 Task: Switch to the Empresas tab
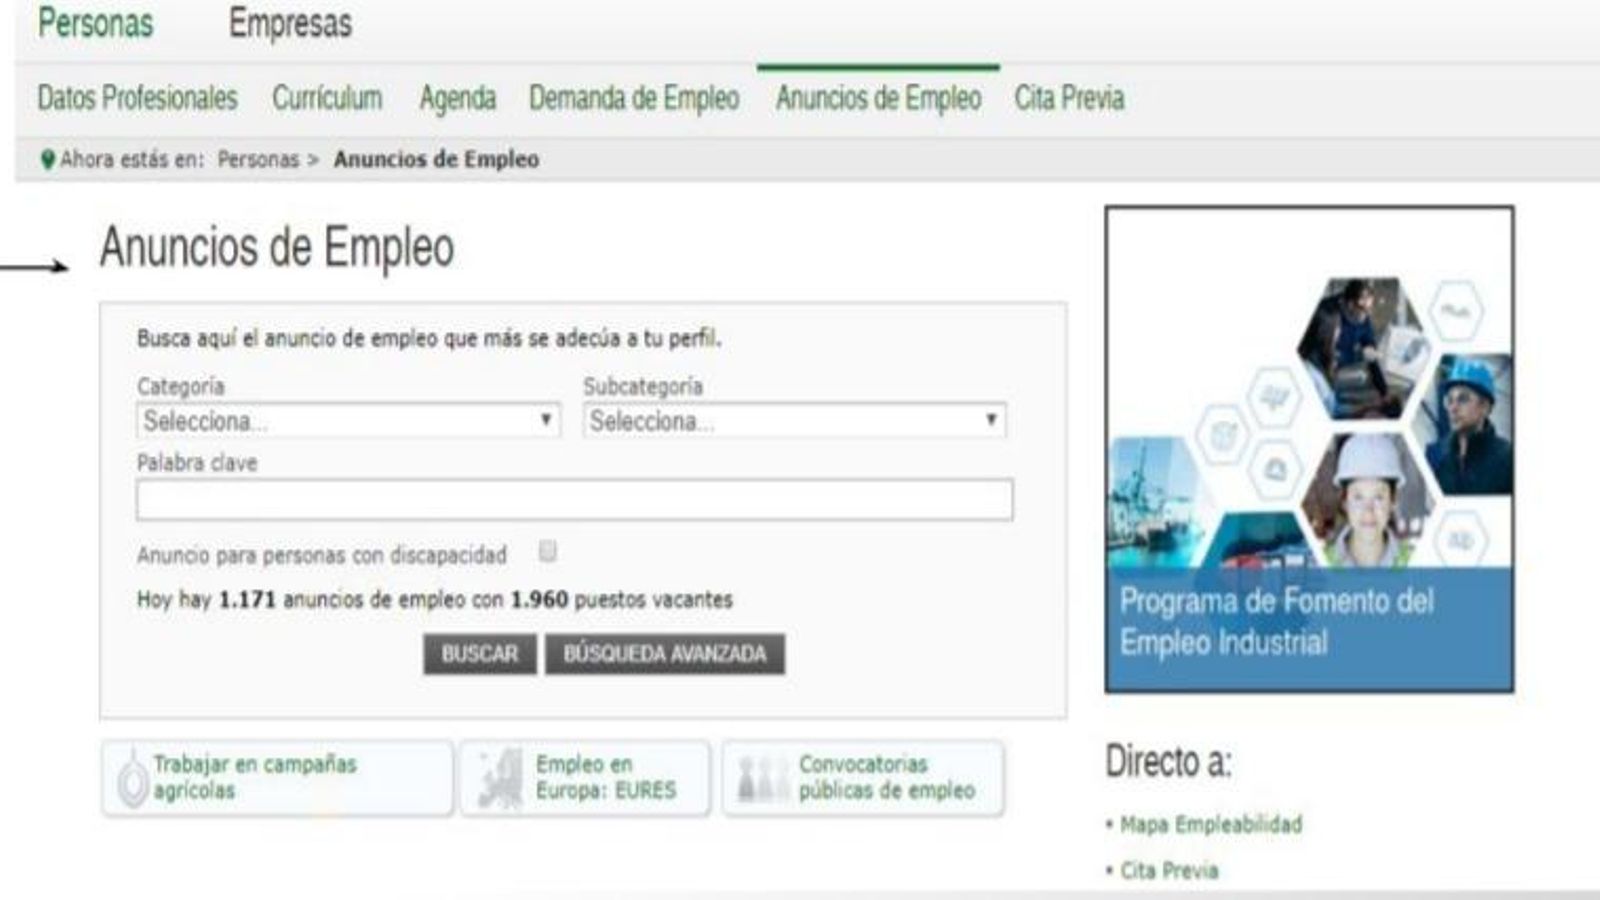coord(291,25)
